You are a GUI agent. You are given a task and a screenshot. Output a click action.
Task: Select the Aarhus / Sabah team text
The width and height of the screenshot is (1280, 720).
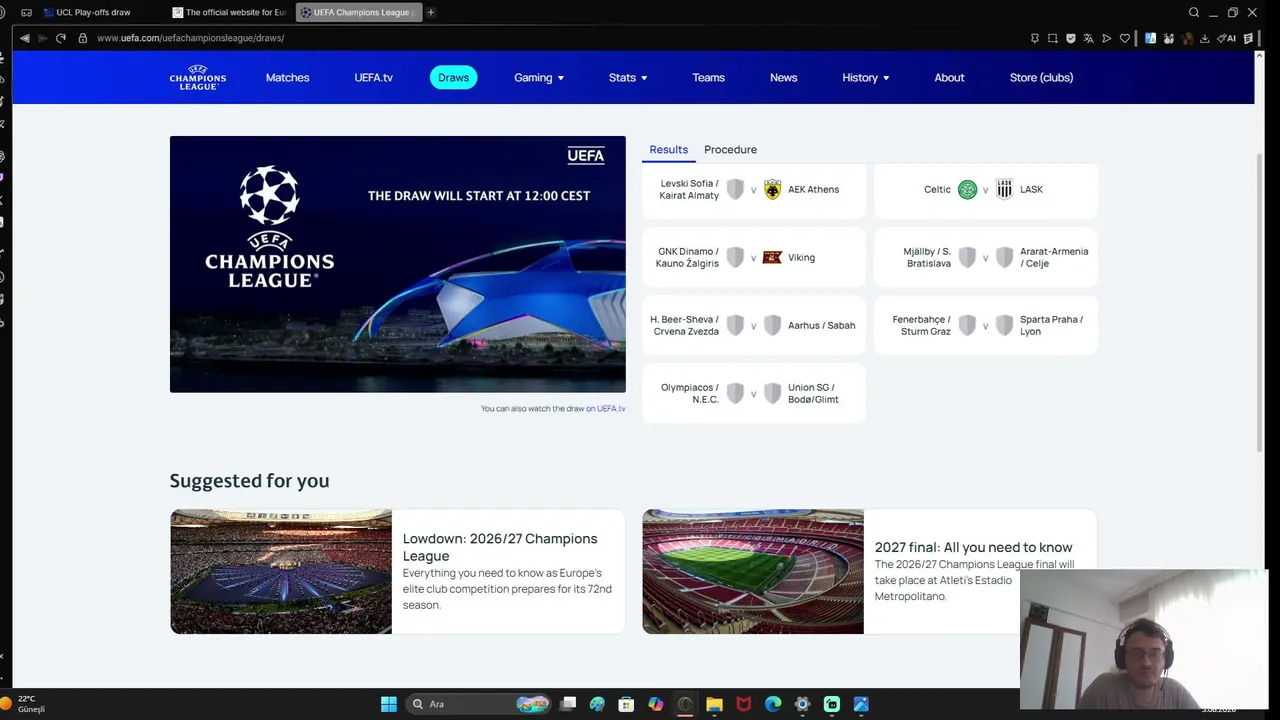[821, 326]
